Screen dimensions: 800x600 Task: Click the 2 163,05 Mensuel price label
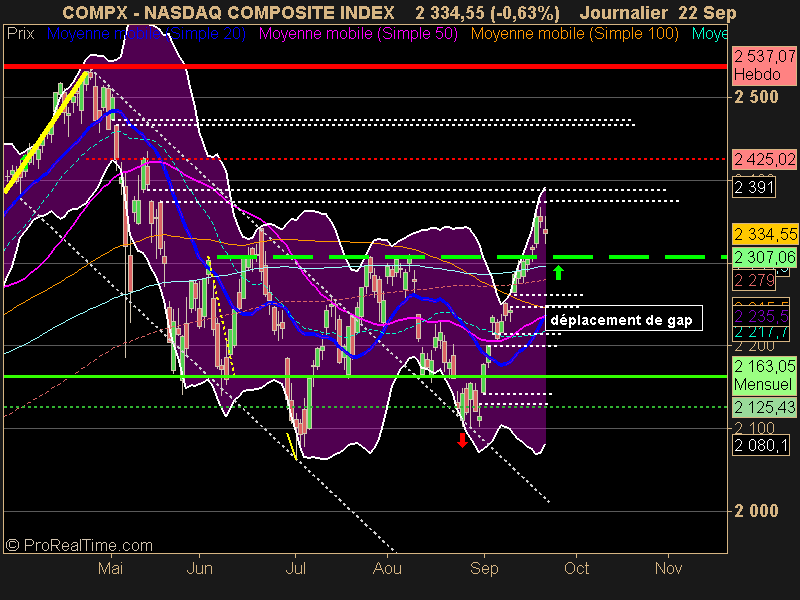[764, 375]
